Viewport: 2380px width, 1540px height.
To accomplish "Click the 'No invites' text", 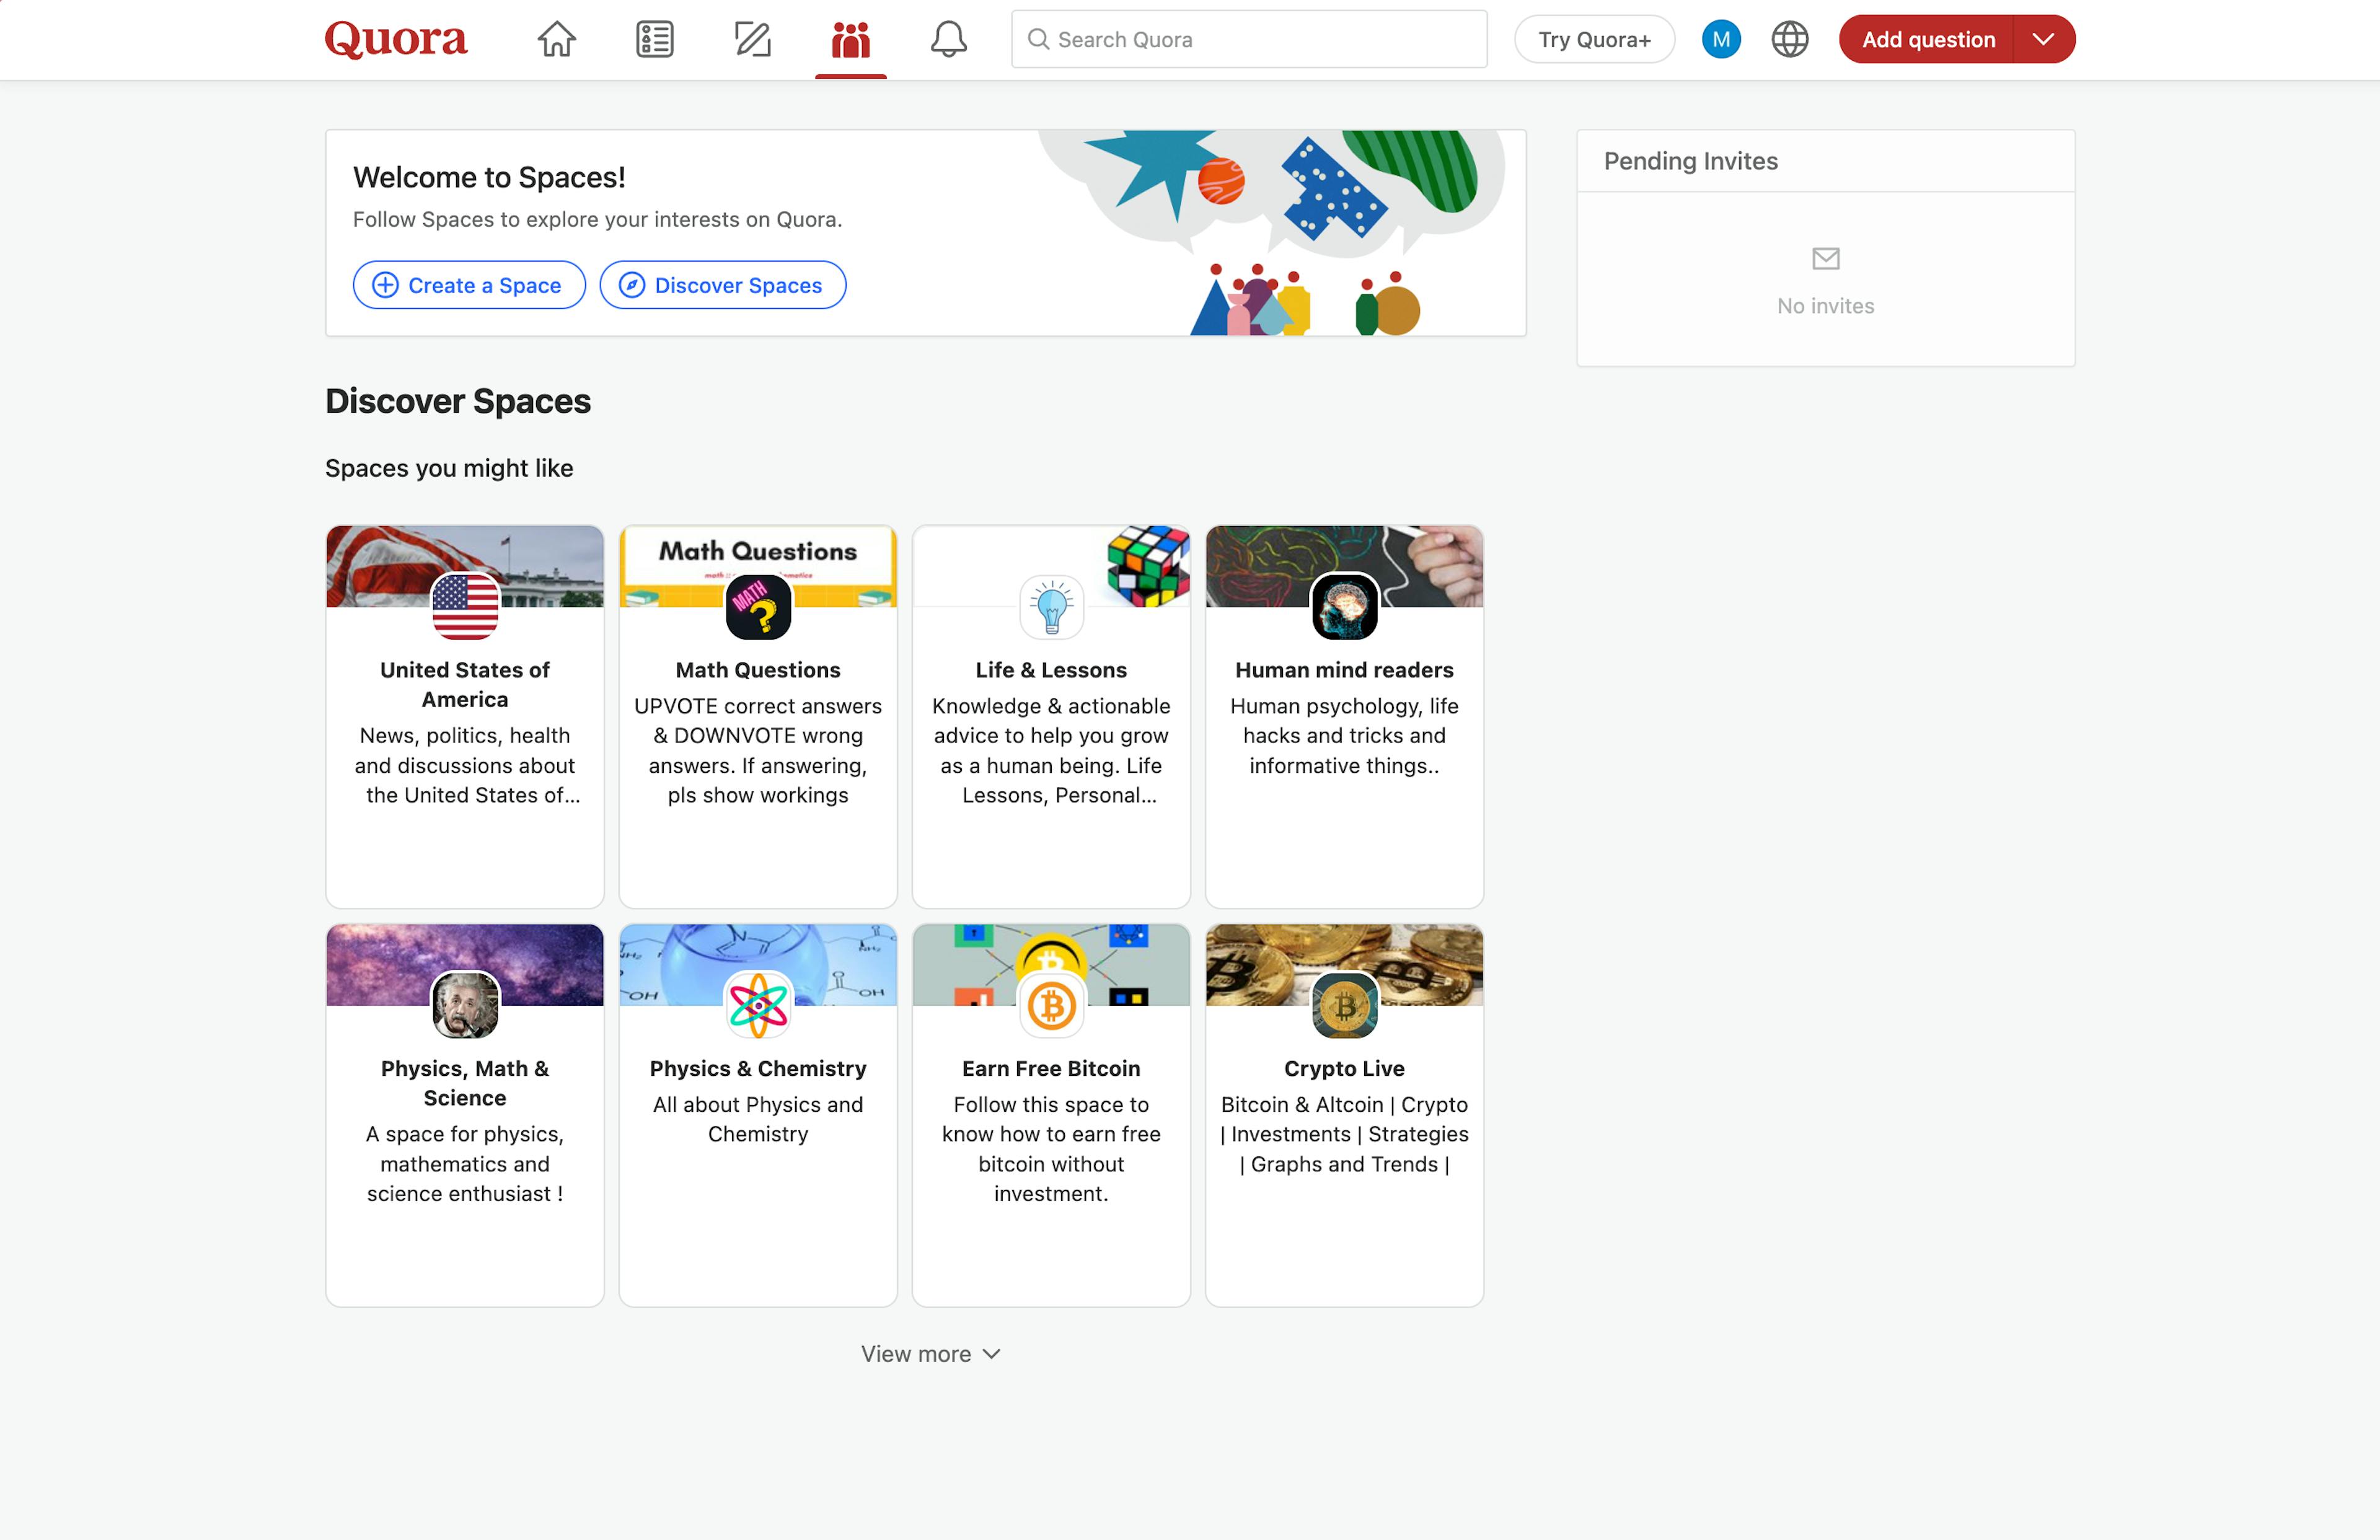I will pos(1825,306).
